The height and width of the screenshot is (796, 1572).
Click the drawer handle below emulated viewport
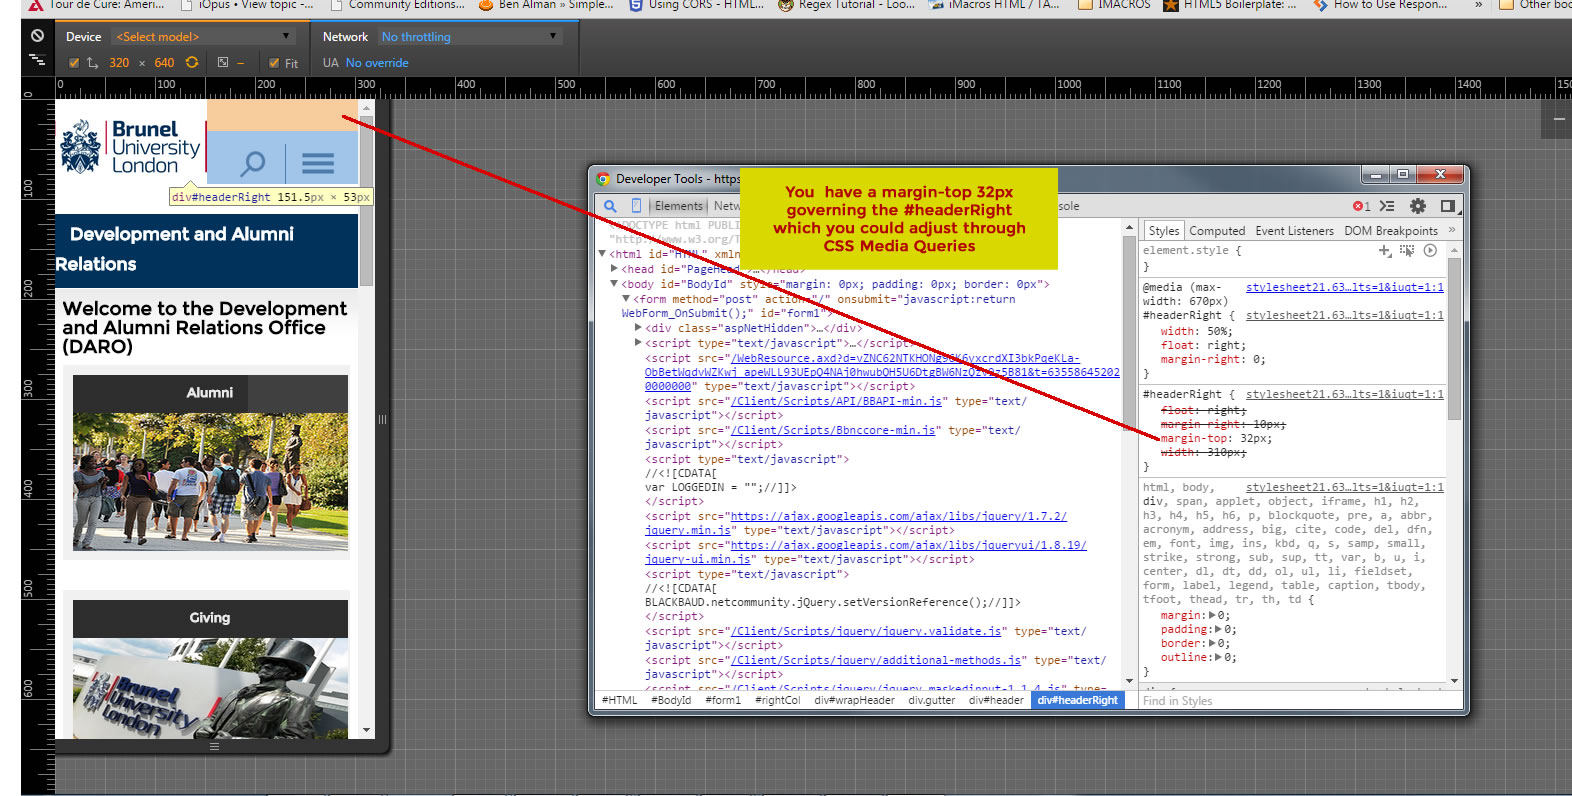click(213, 746)
